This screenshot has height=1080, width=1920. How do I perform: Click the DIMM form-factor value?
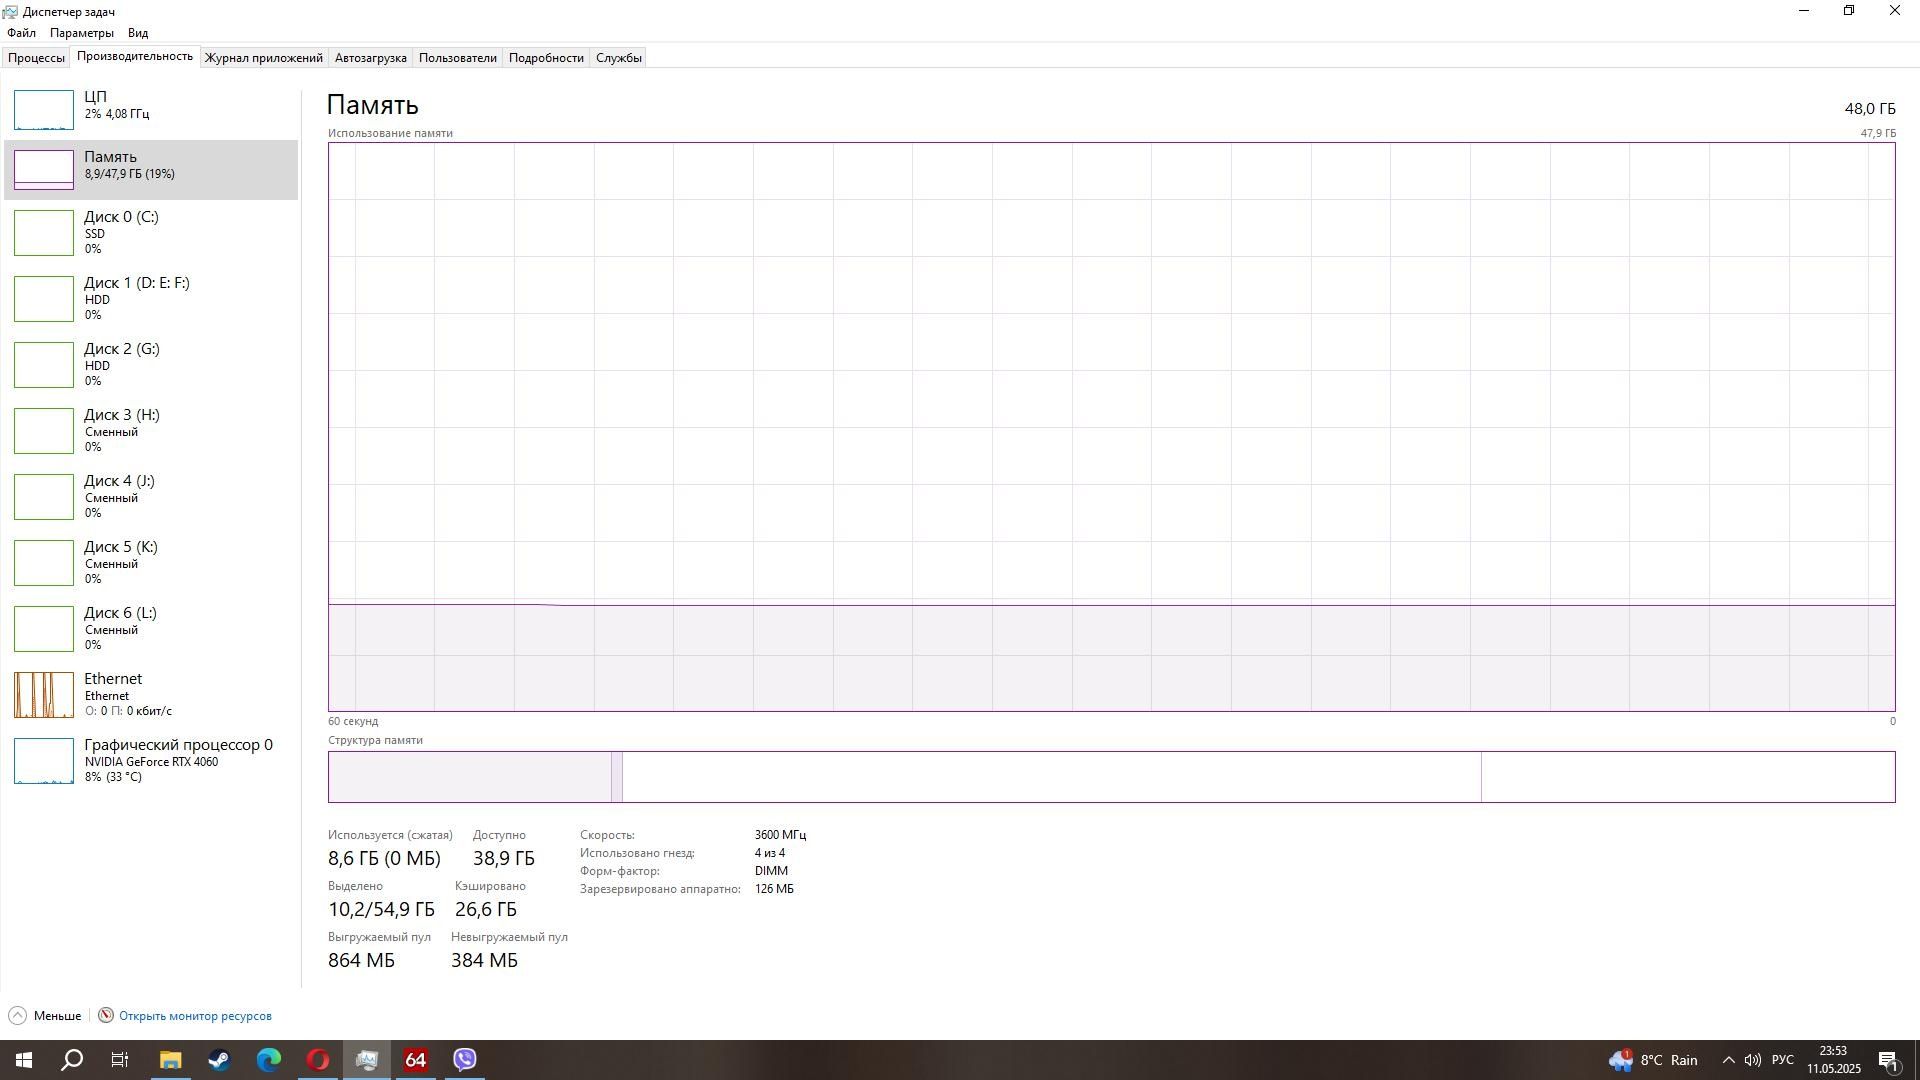tap(771, 871)
